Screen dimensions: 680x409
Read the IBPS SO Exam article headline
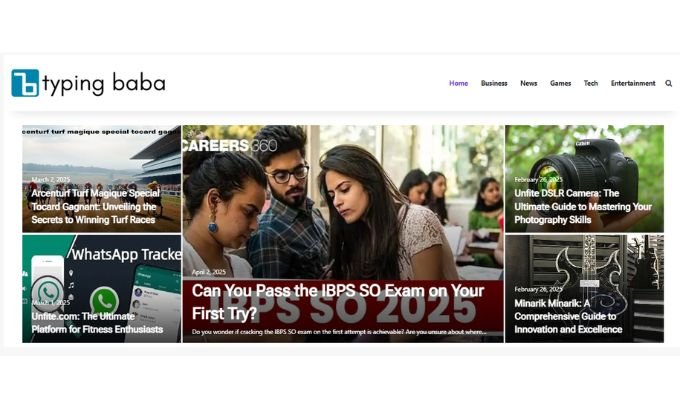tap(338, 302)
